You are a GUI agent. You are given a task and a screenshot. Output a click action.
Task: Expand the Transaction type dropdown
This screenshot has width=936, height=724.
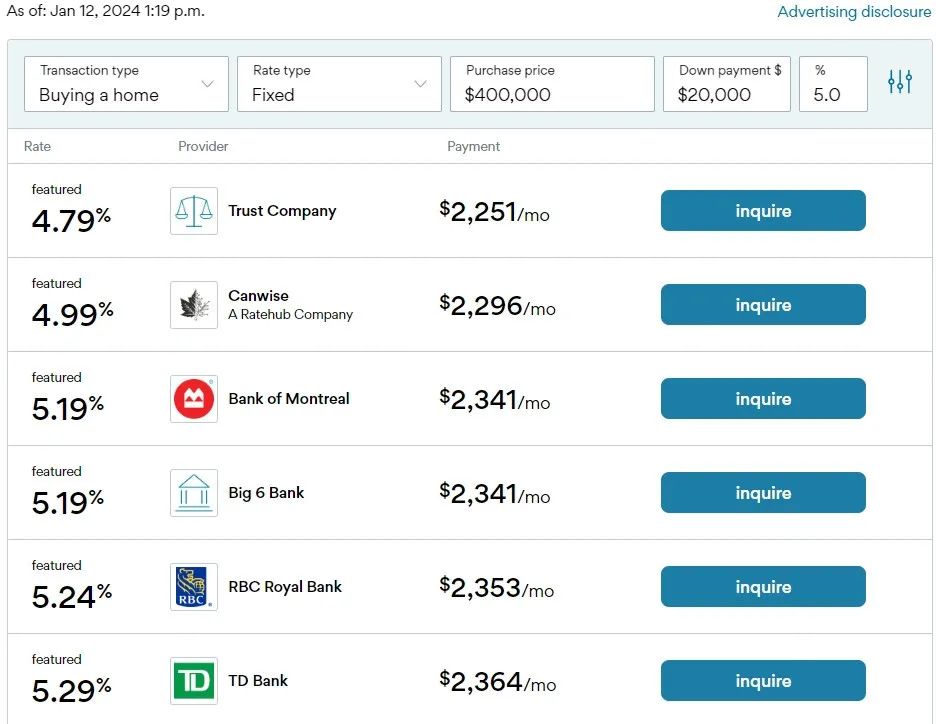pyautogui.click(x=127, y=84)
